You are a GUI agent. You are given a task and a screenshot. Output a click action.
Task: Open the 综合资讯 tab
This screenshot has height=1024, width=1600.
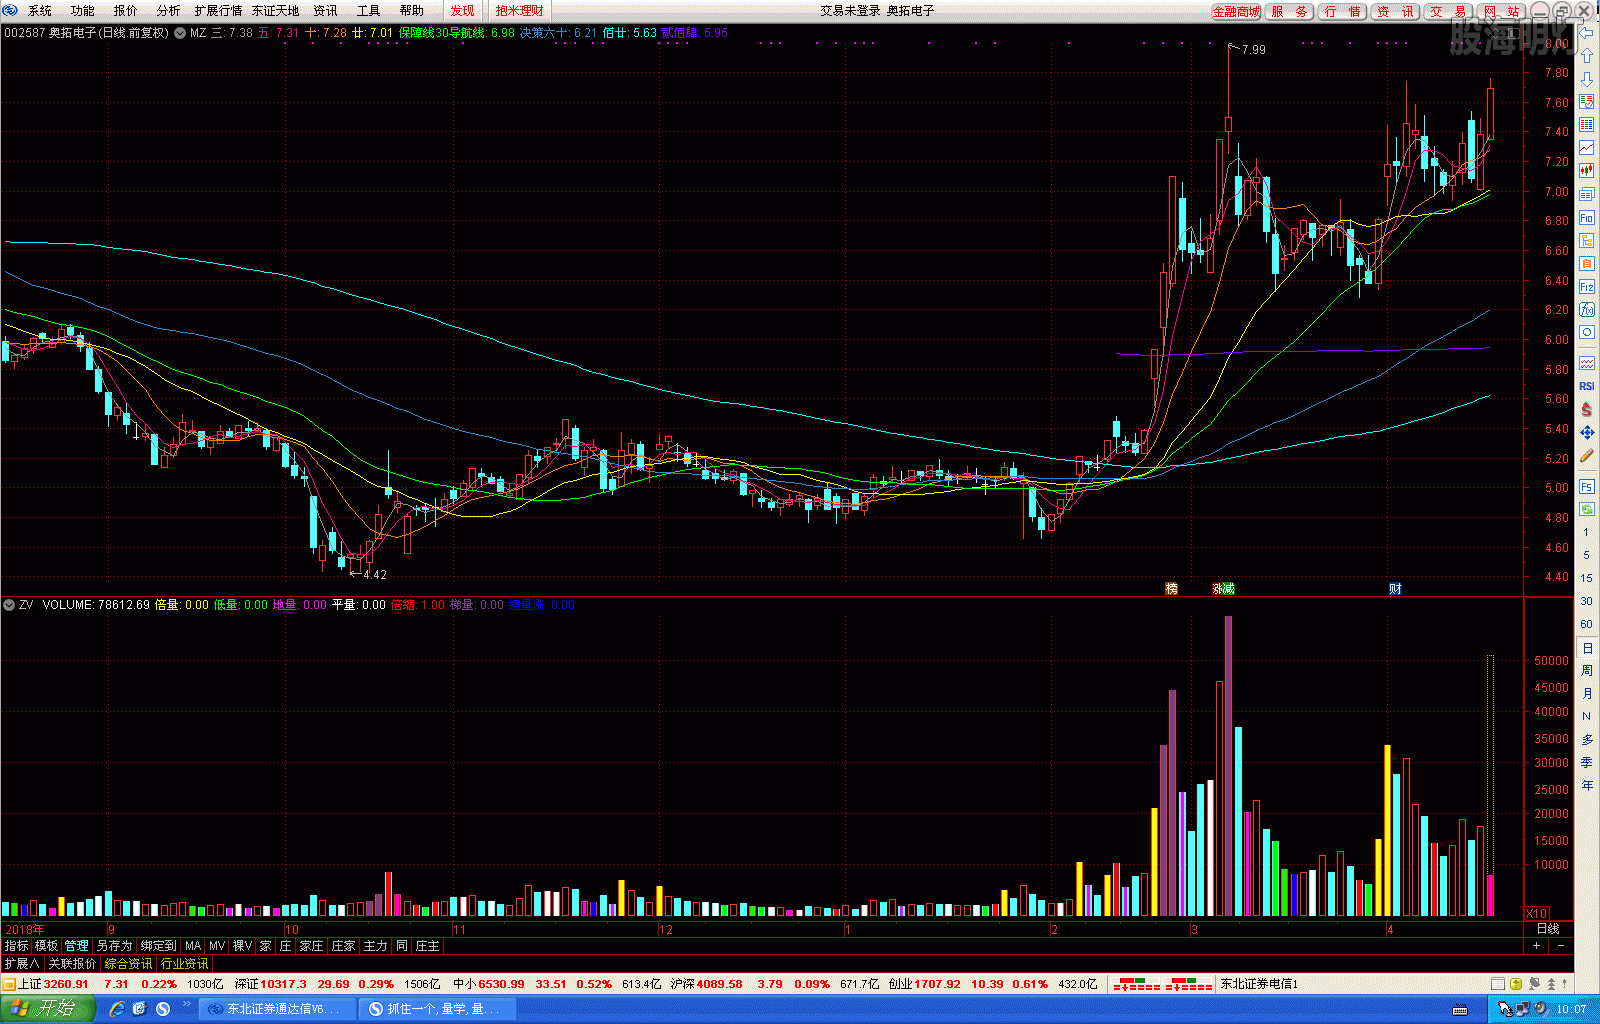tap(129, 964)
